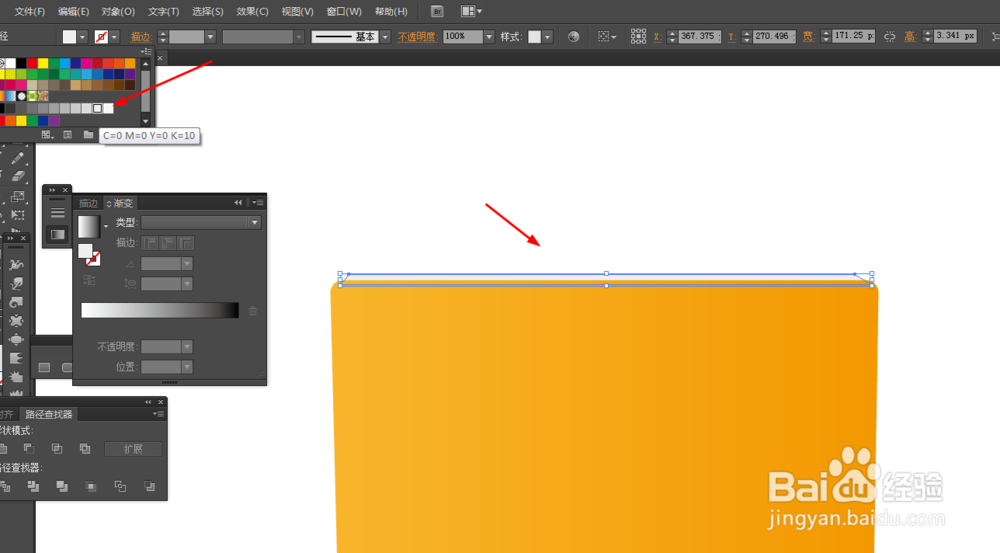This screenshot has height=553, width=1000.
Task: Open the swatch libraries menu icon
Action: point(47,135)
